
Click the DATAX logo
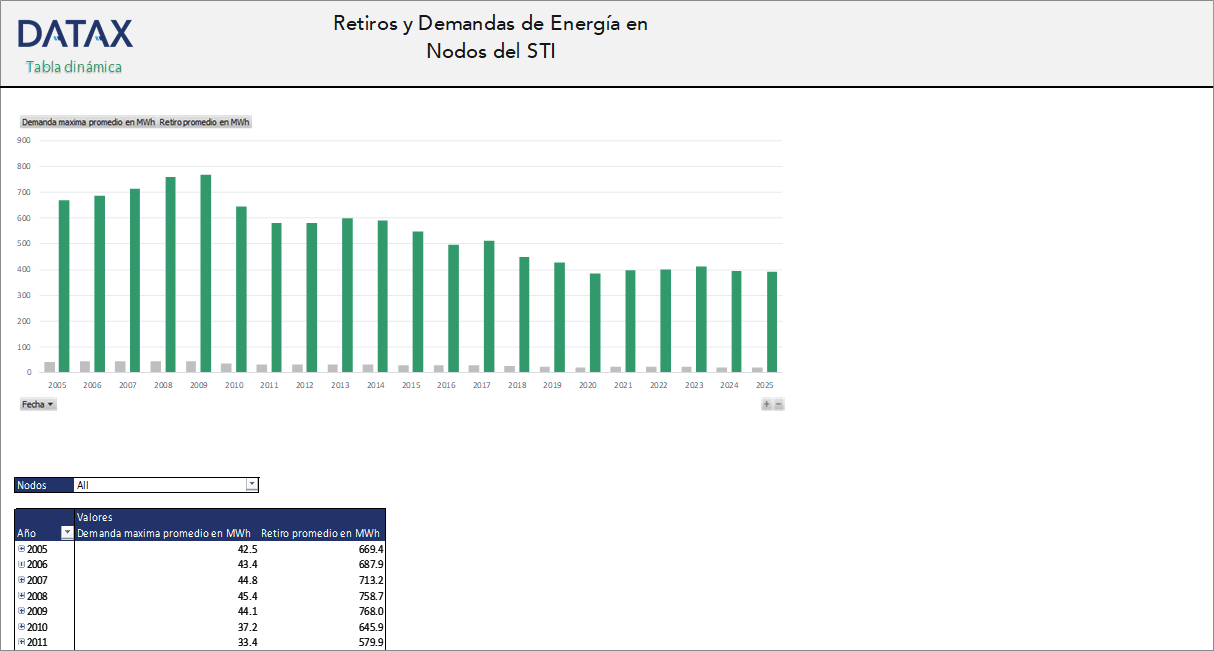coord(75,34)
